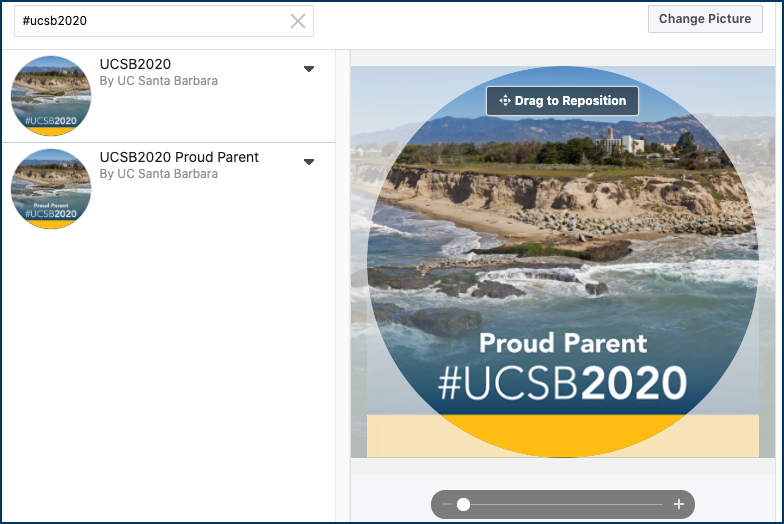Choose the UCSB2020 frame title
The image size is (784, 524).
135,64
